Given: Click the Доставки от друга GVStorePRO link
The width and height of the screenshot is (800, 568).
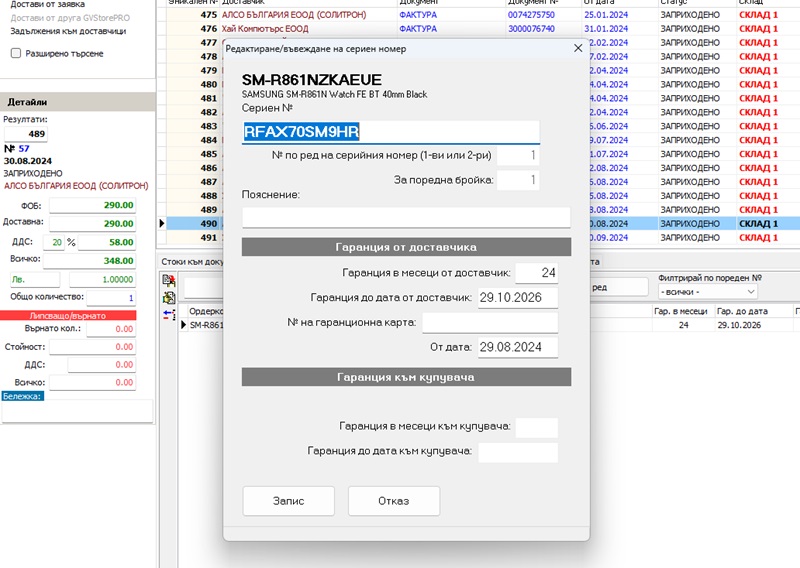Looking at the screenshot, I should [x=70, y=18].
